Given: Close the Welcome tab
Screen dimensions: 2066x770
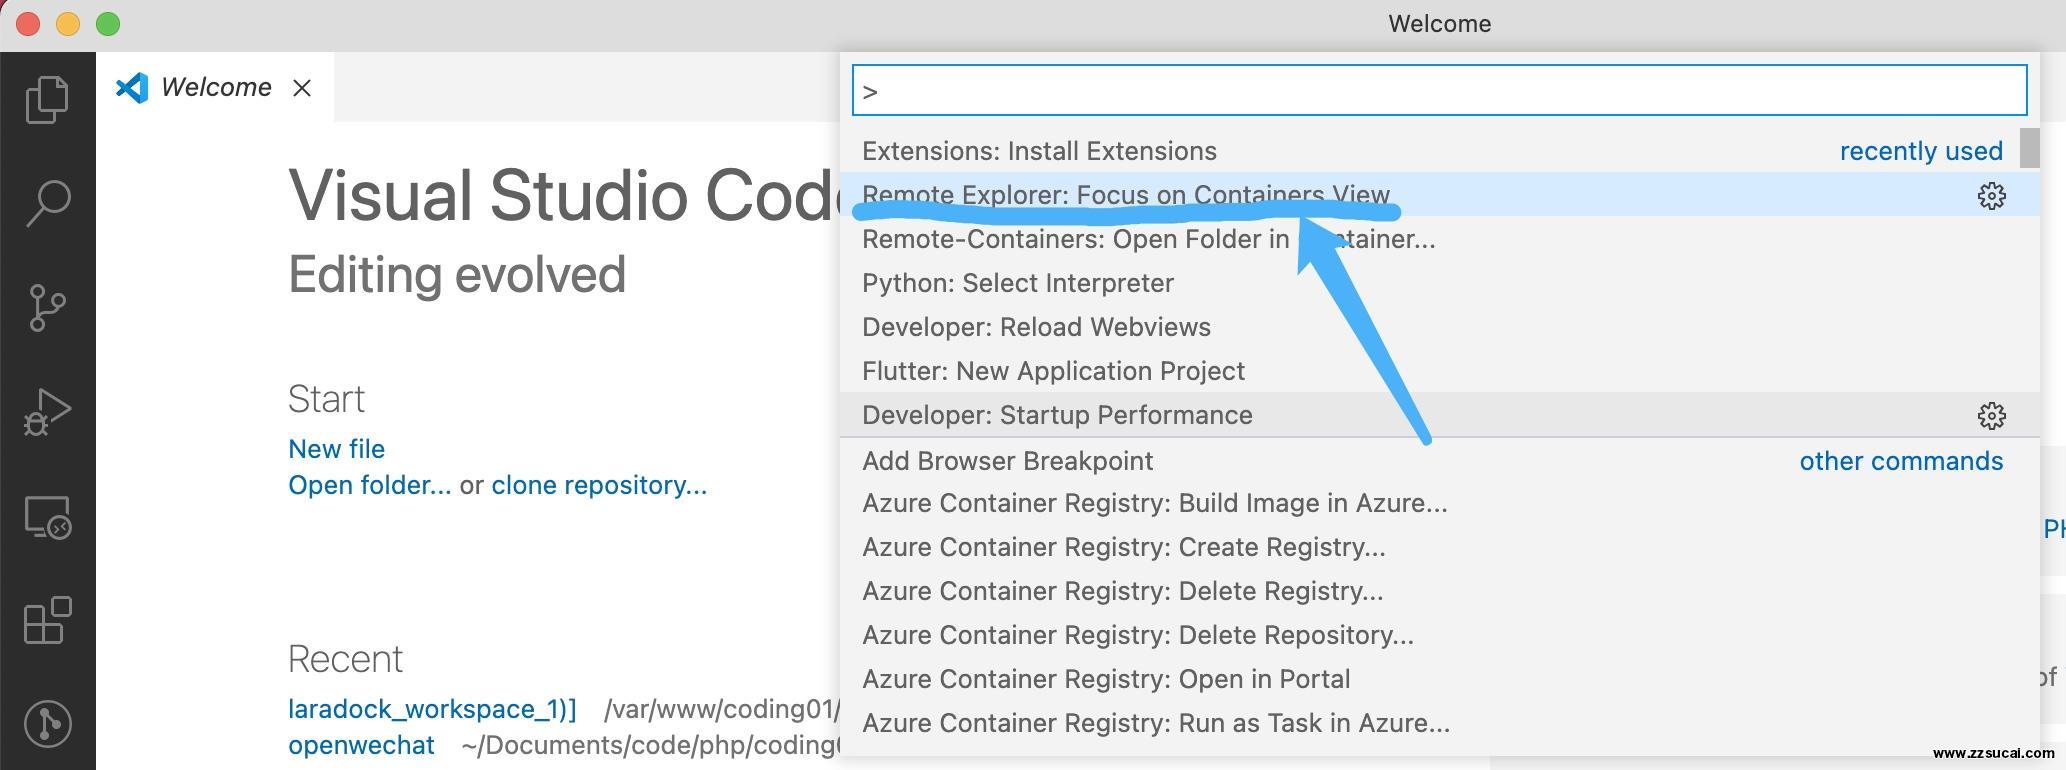Looking at the screenshot, I should (x=301, y=88).
